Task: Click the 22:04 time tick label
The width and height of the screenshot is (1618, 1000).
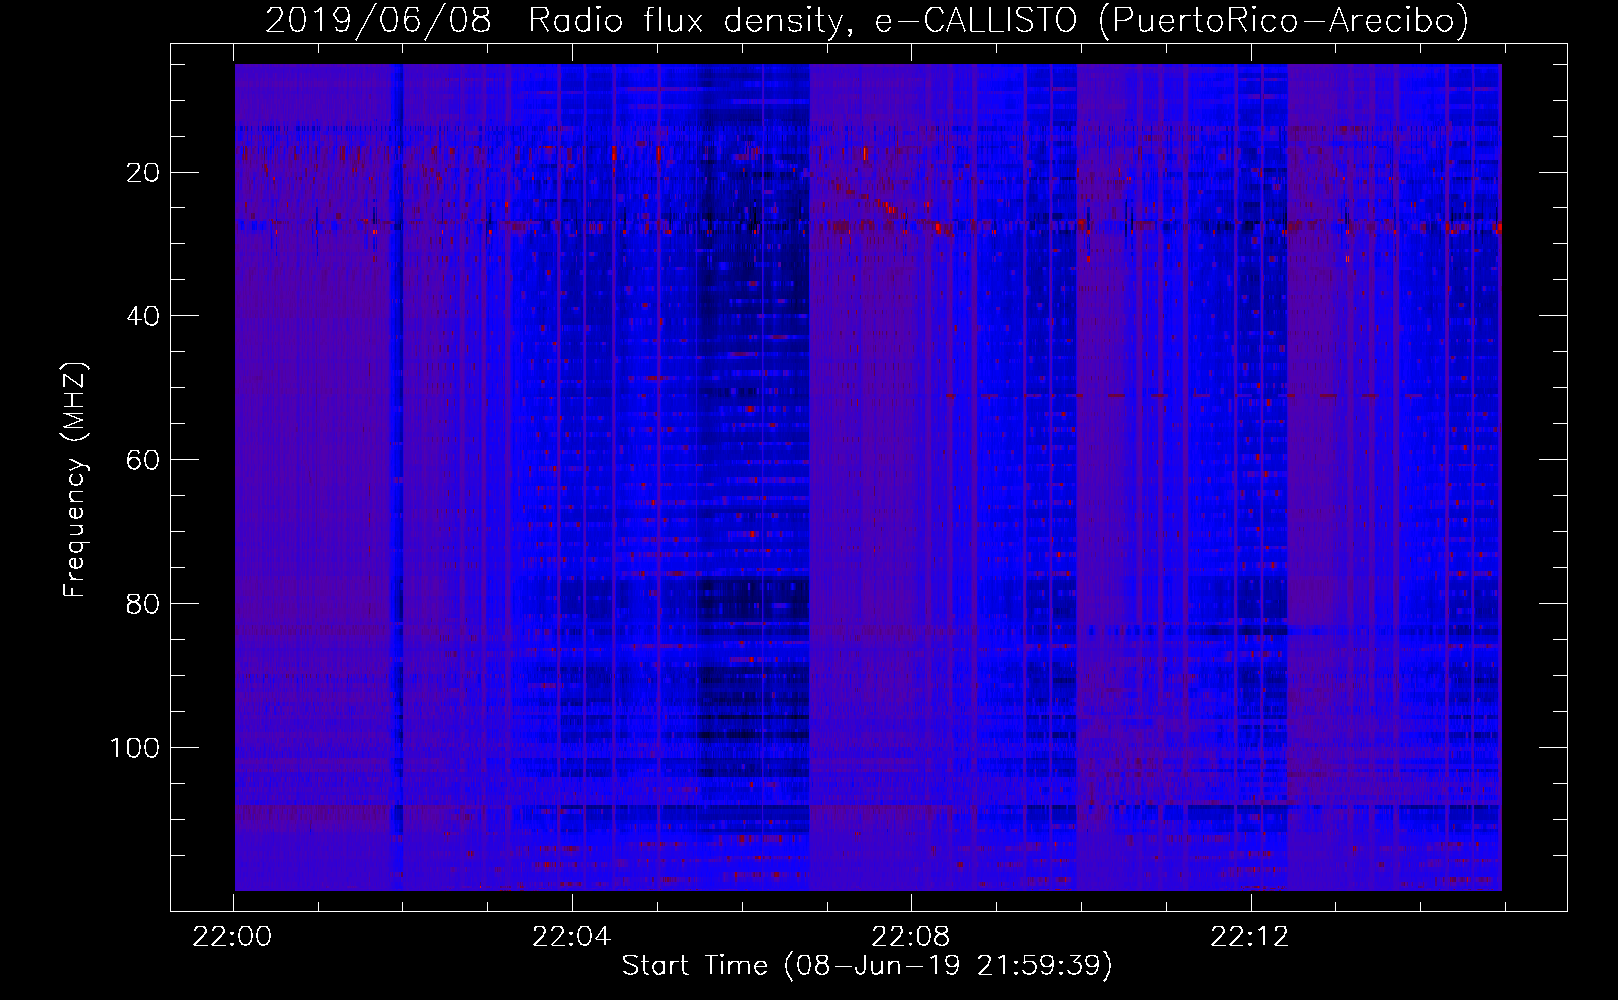Action: pos(572,937)
